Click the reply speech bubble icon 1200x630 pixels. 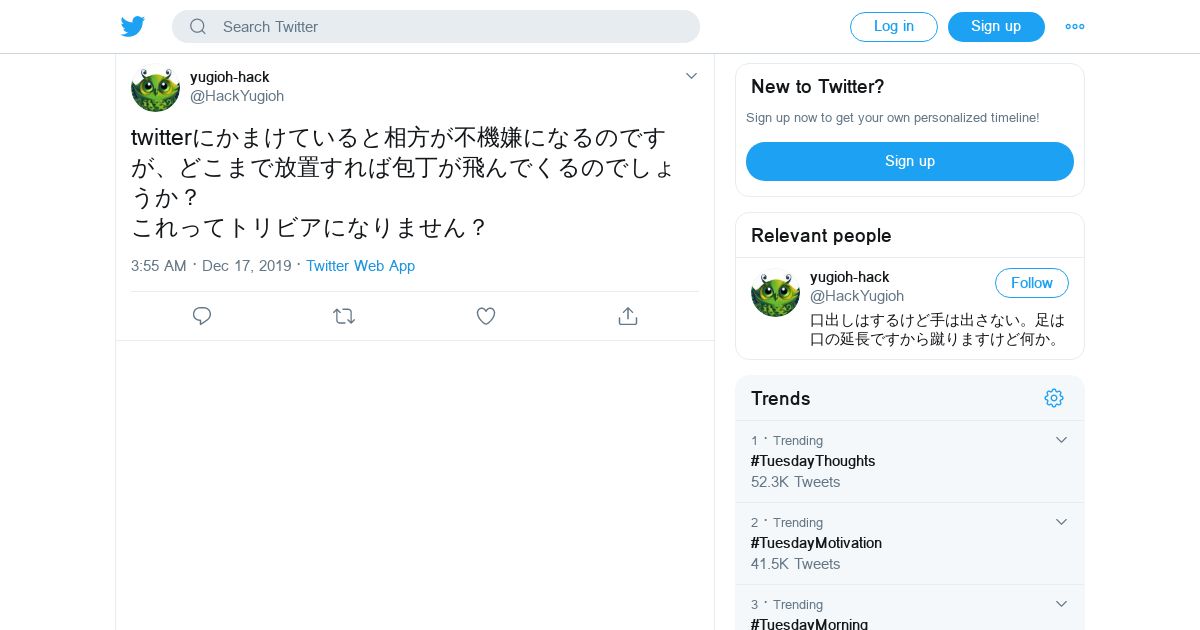pos(202,316)
